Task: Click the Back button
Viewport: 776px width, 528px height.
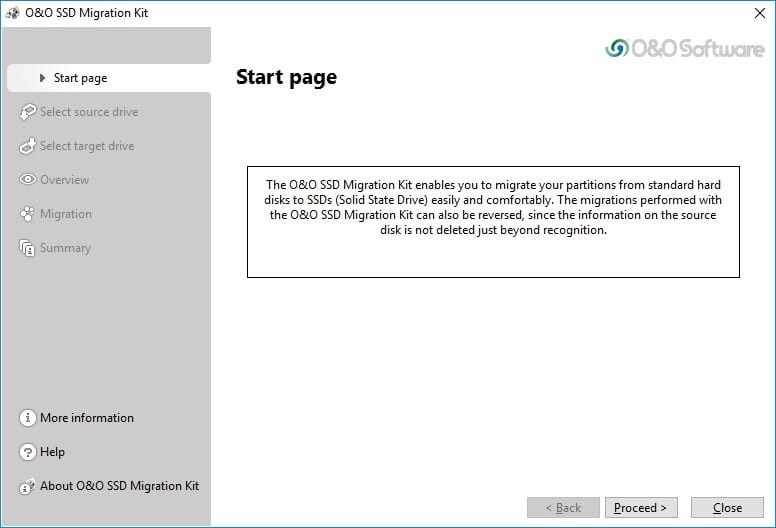Action: pos(563,508)
